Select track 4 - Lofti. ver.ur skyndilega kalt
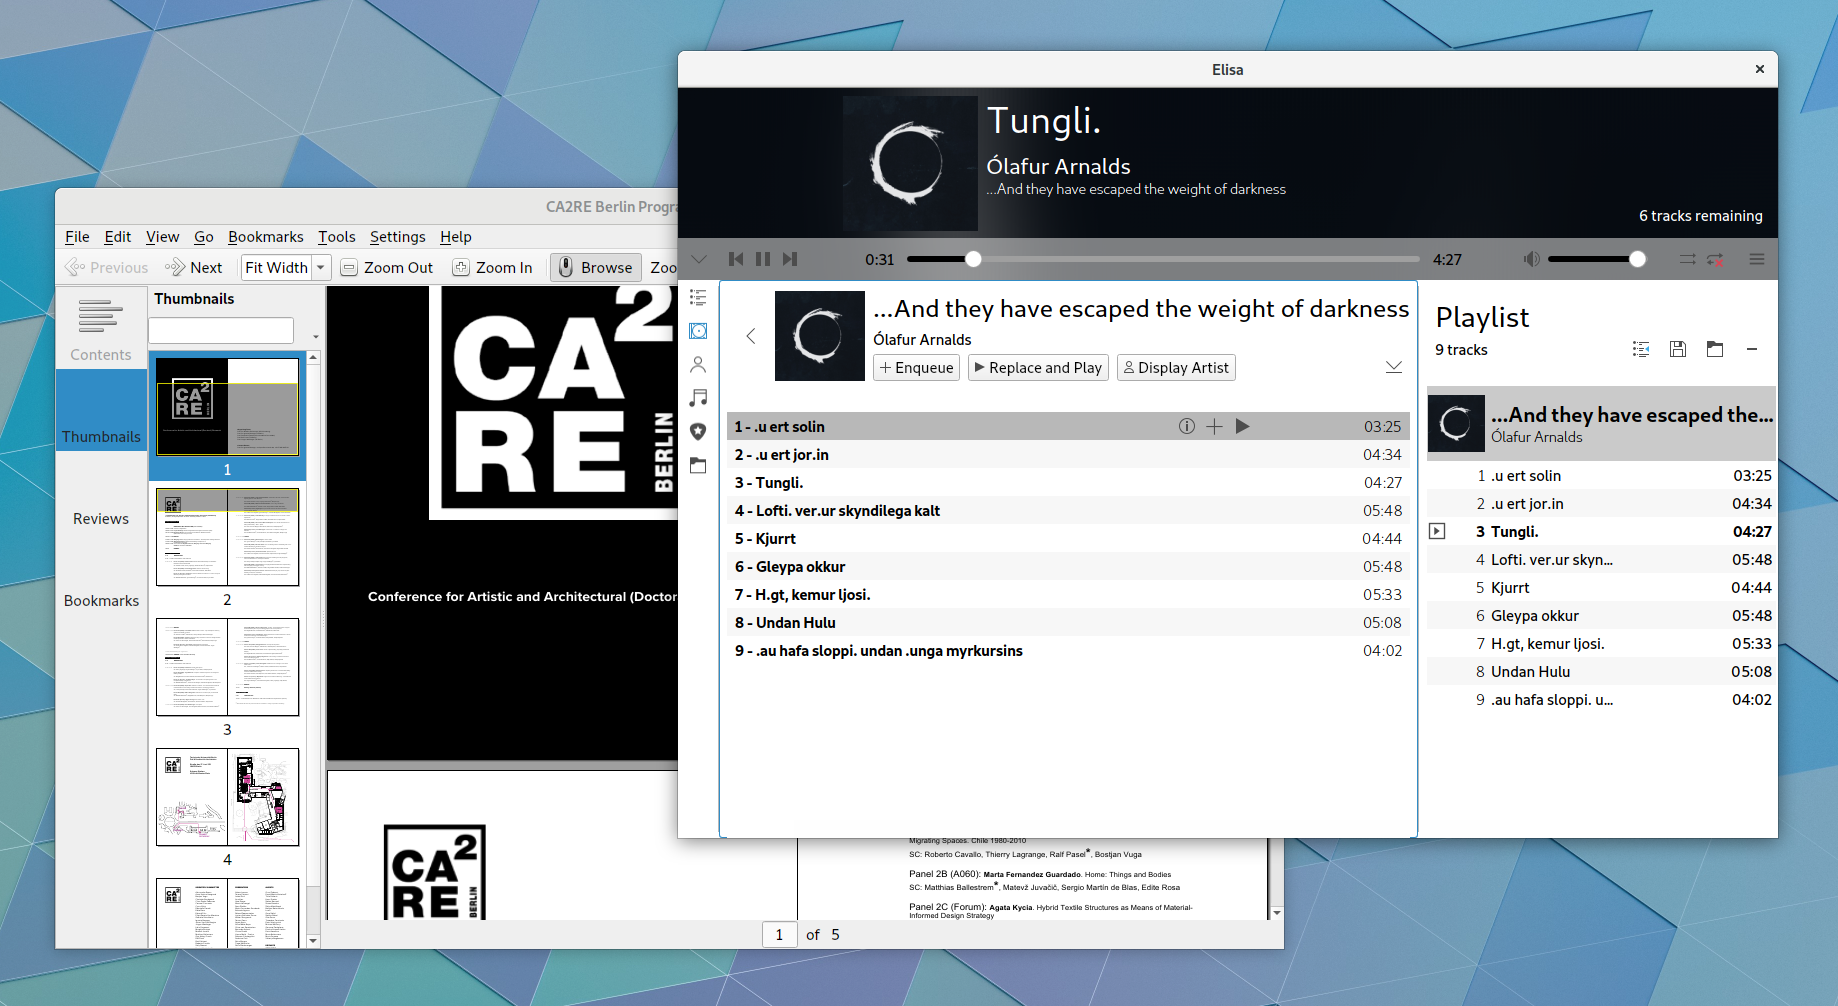The height and width of the screenshot is (1006, 1838). tap(1067, 510)
